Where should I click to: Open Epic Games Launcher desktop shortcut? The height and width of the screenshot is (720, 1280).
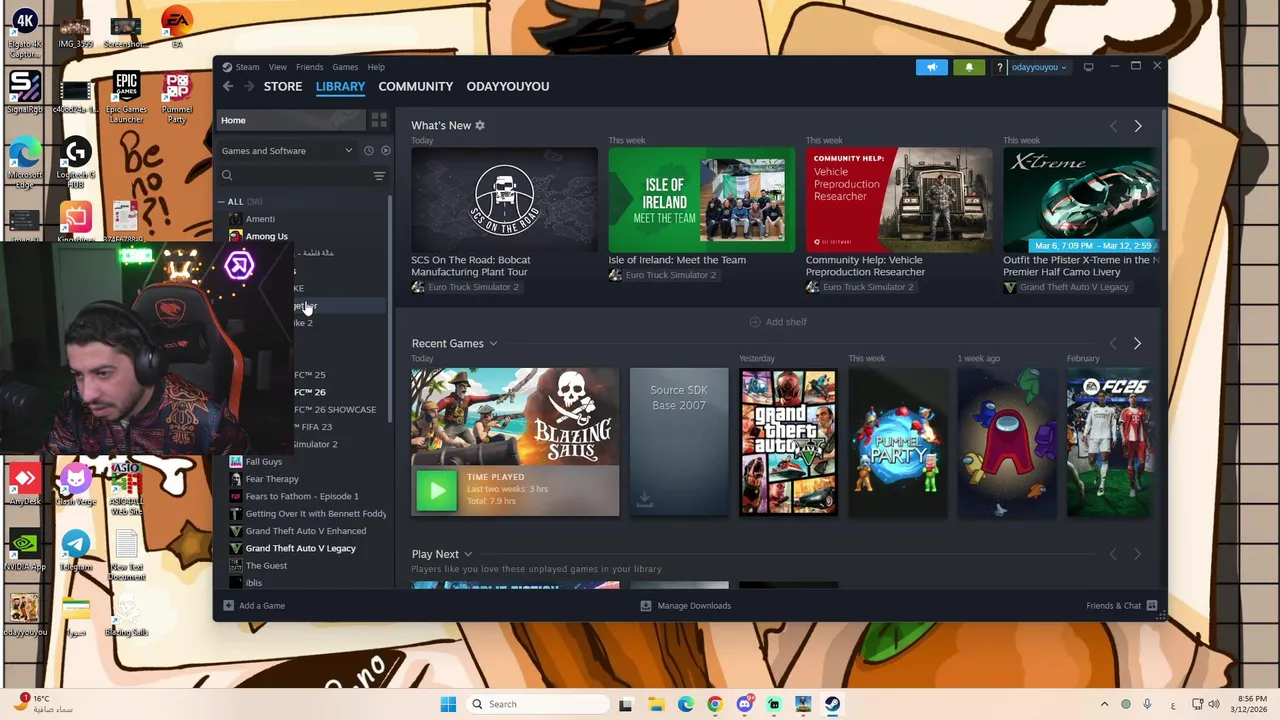tap(126, 98)
